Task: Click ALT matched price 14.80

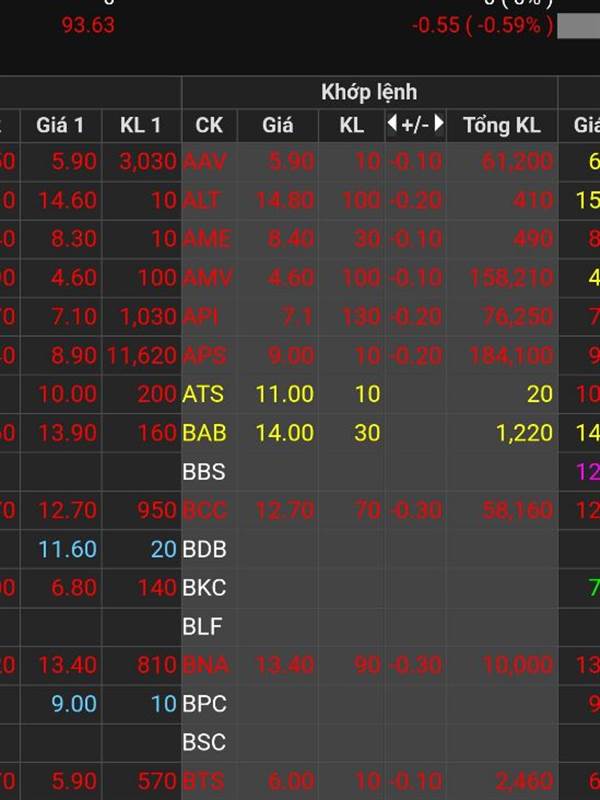Action: (x=285, y=200)
